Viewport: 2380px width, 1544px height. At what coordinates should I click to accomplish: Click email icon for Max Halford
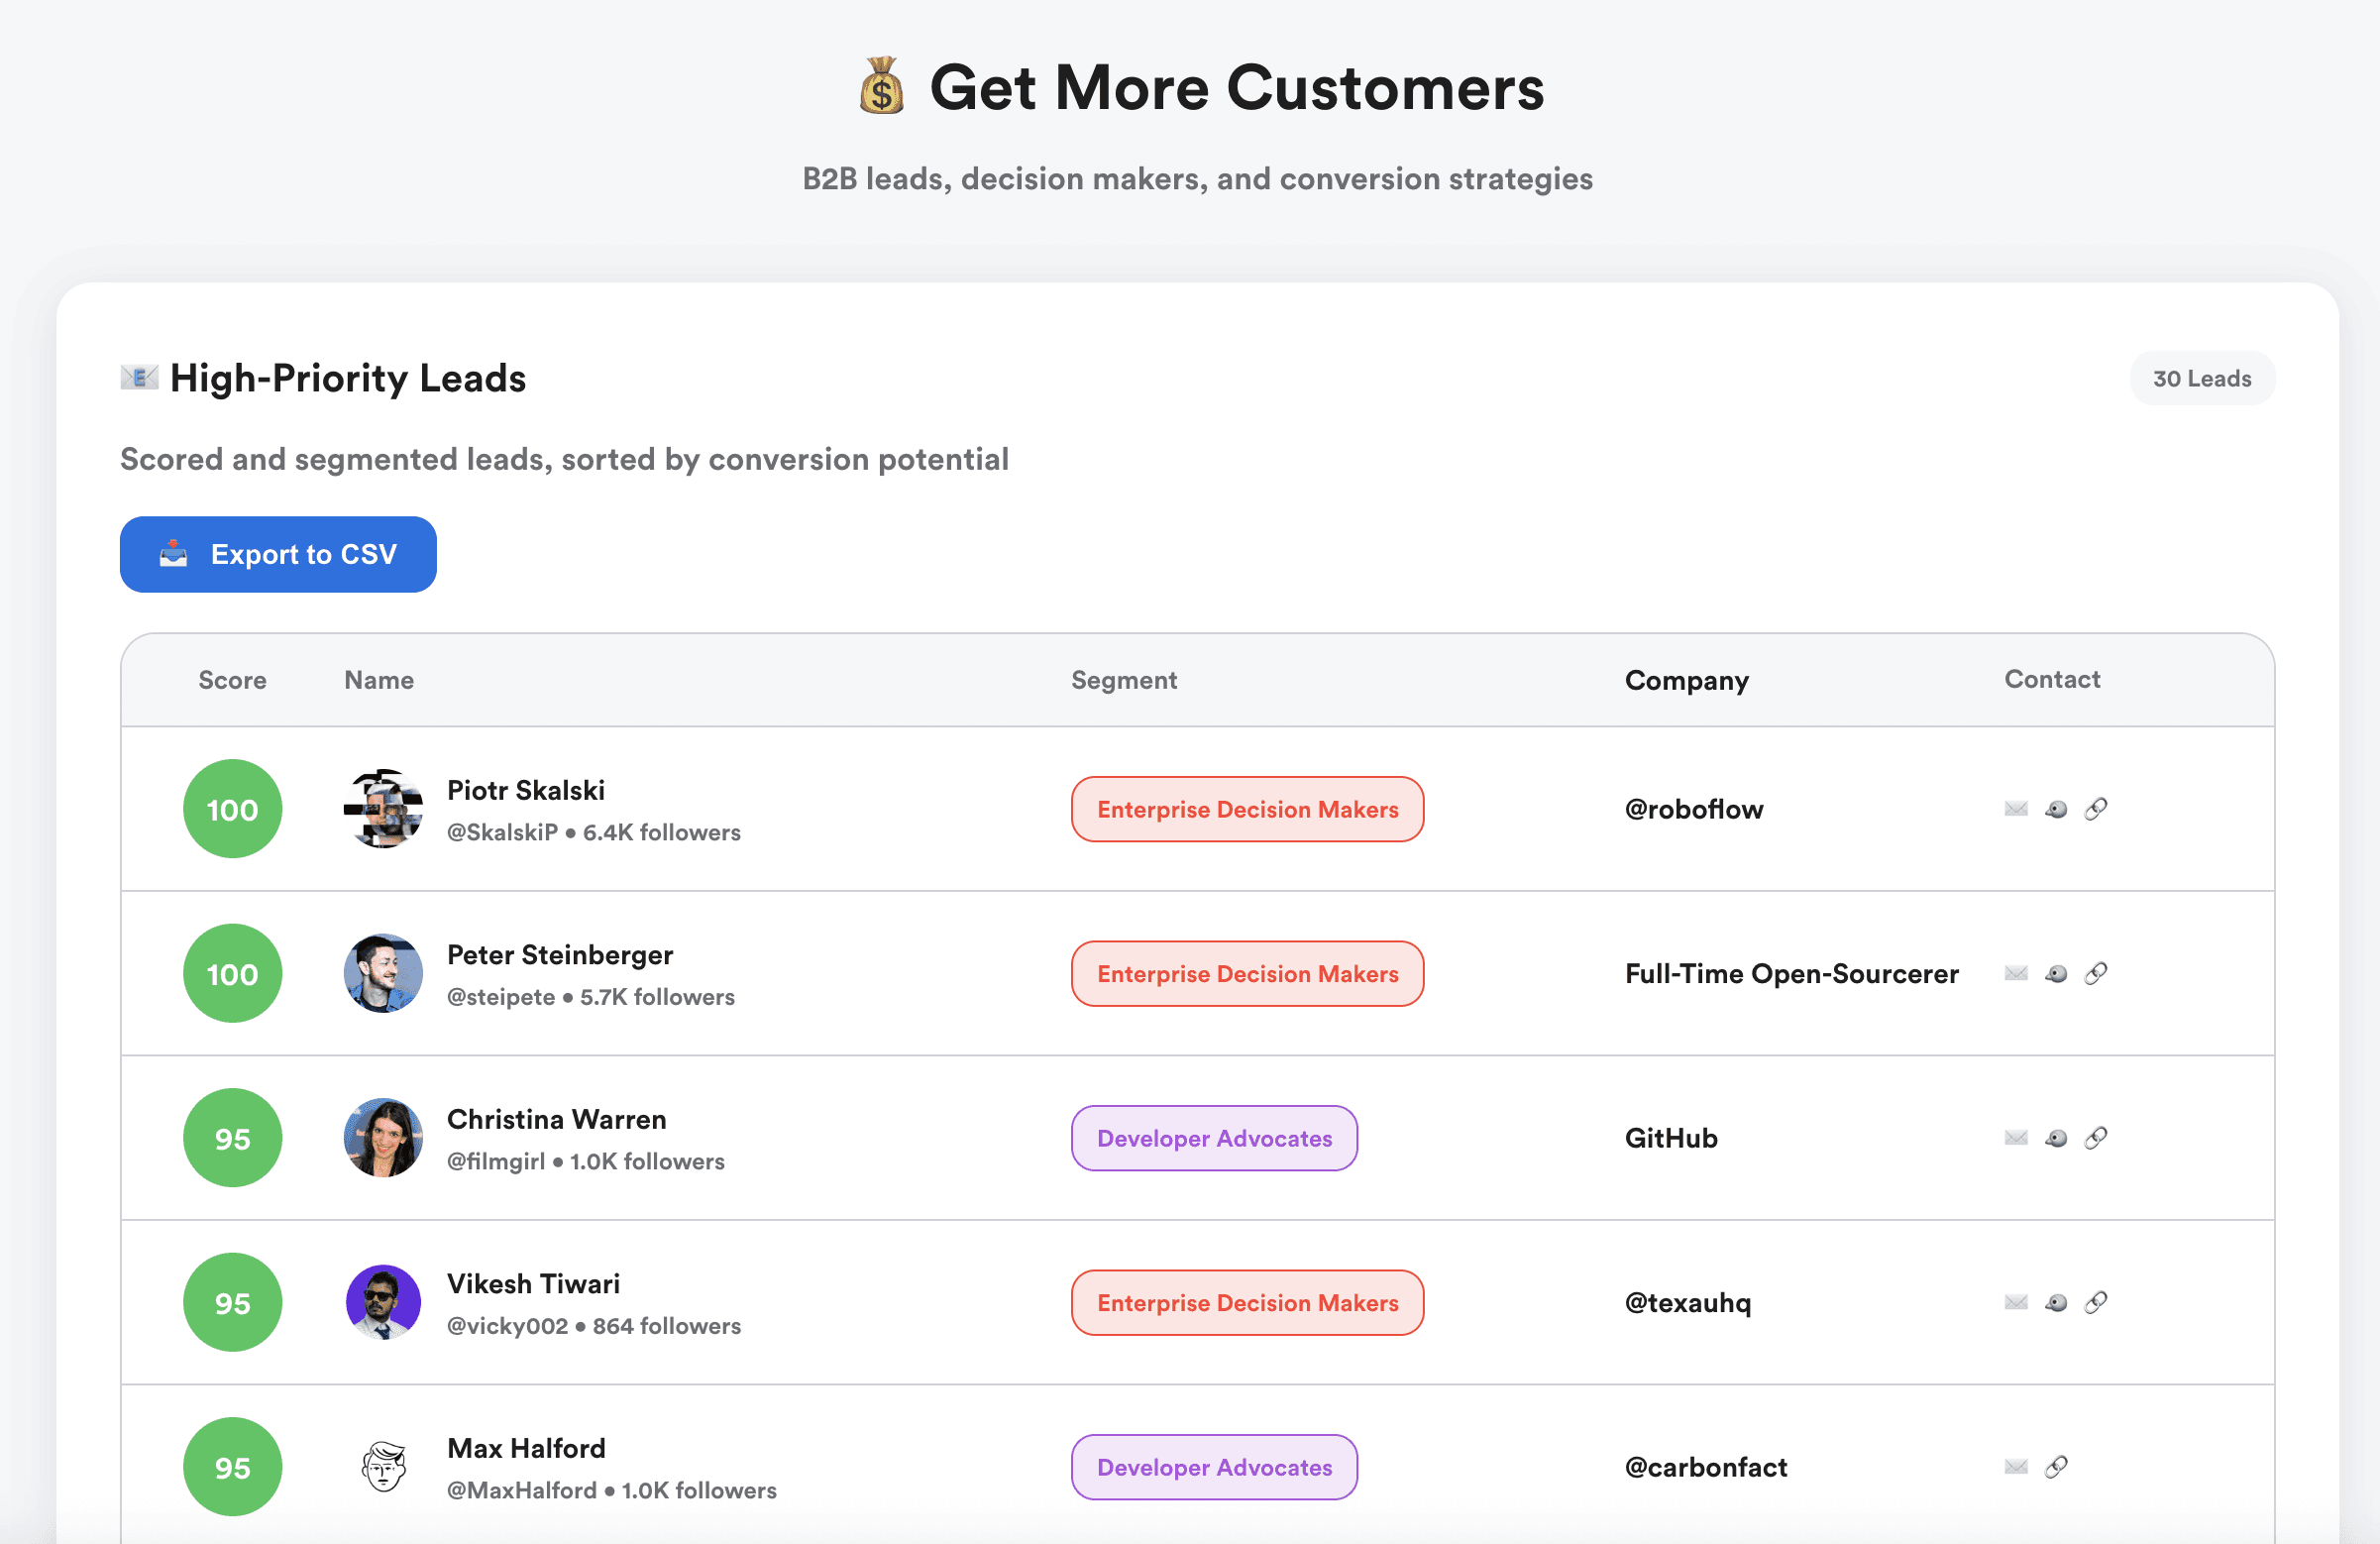point(2016,1467)
